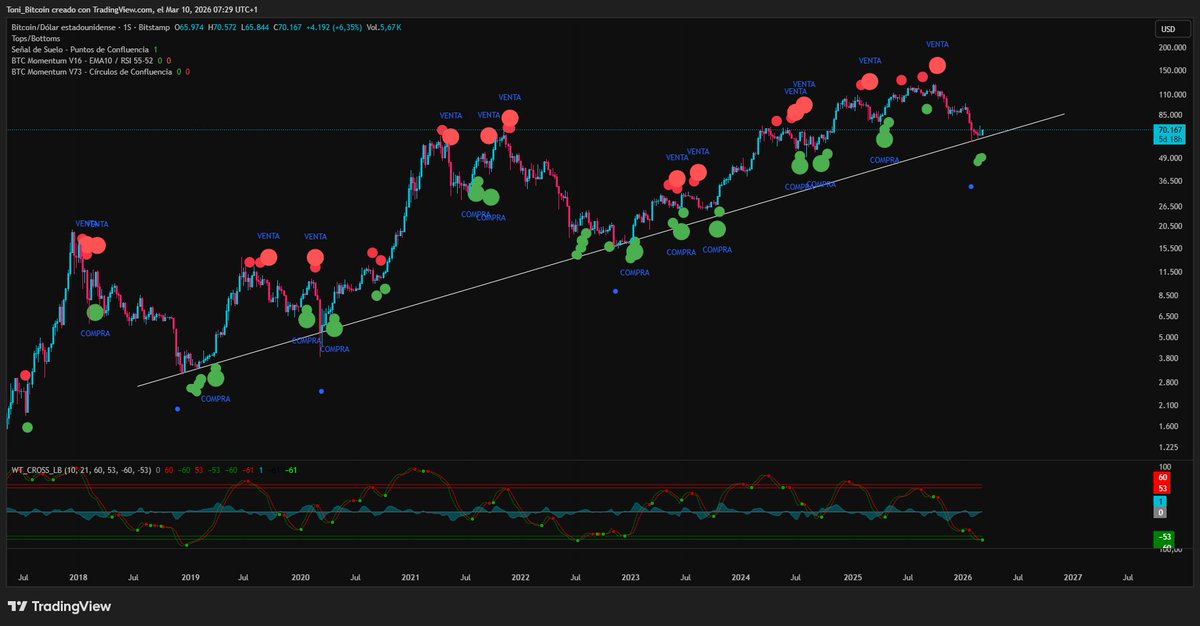Click the 5.000 price axis label
This screenshot has height=626, width=1200.
click(1166, 337)
